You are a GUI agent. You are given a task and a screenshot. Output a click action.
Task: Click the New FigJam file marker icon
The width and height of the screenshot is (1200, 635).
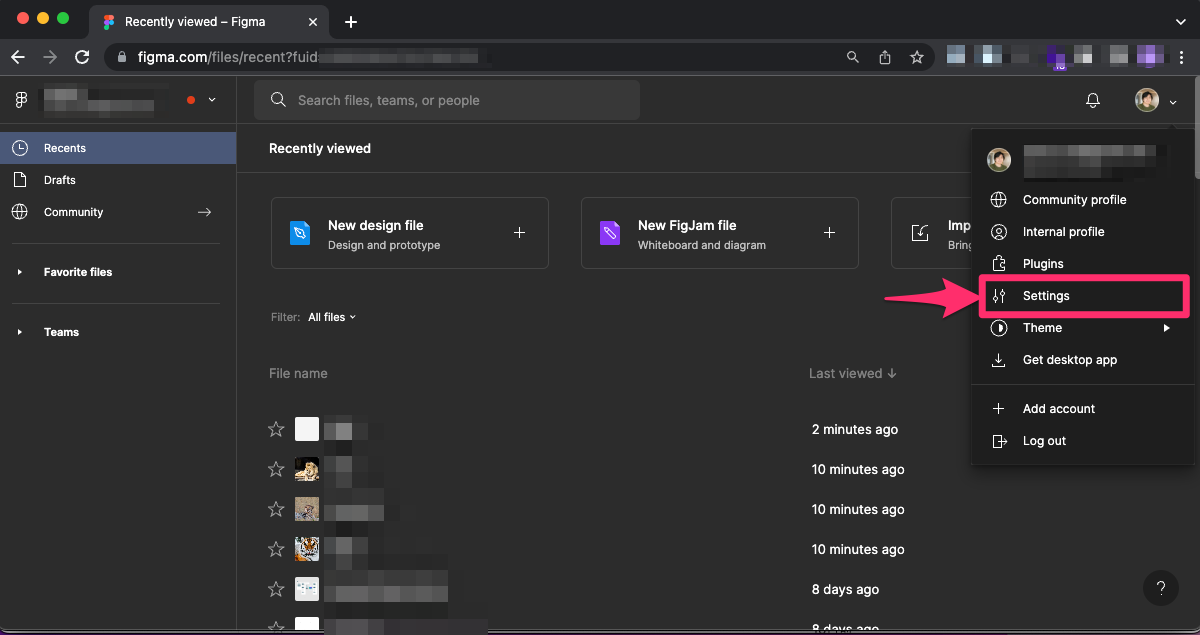(x=610, y=233)
